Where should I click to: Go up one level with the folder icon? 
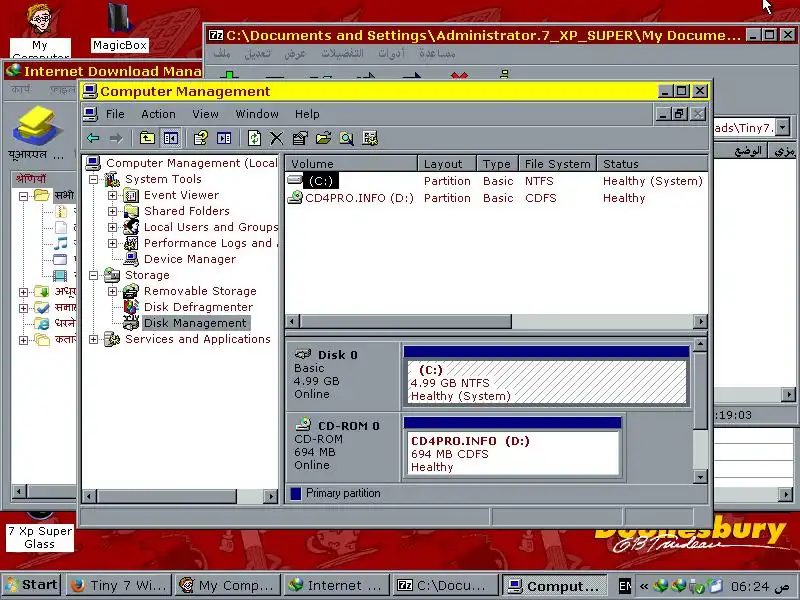tap(147, 138)
